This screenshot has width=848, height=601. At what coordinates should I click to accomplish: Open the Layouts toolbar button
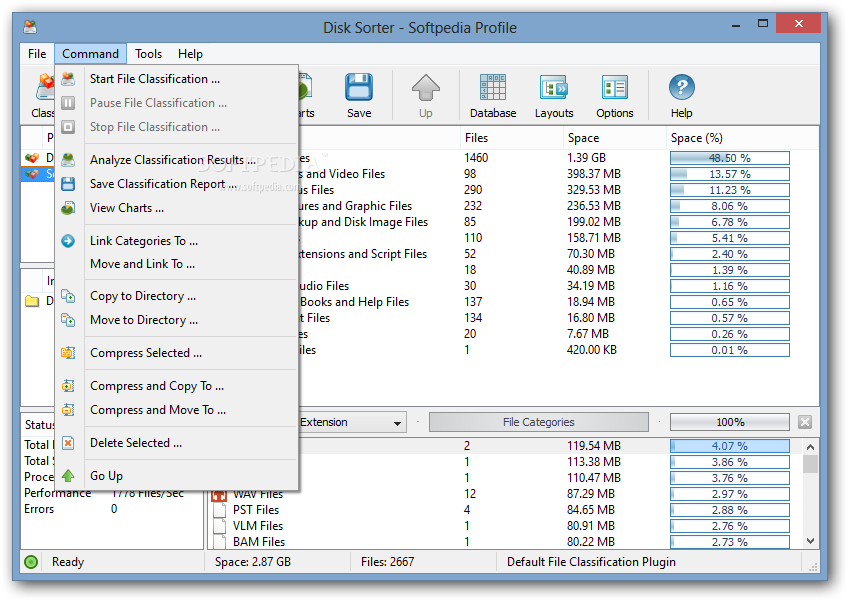click(554, 96)
